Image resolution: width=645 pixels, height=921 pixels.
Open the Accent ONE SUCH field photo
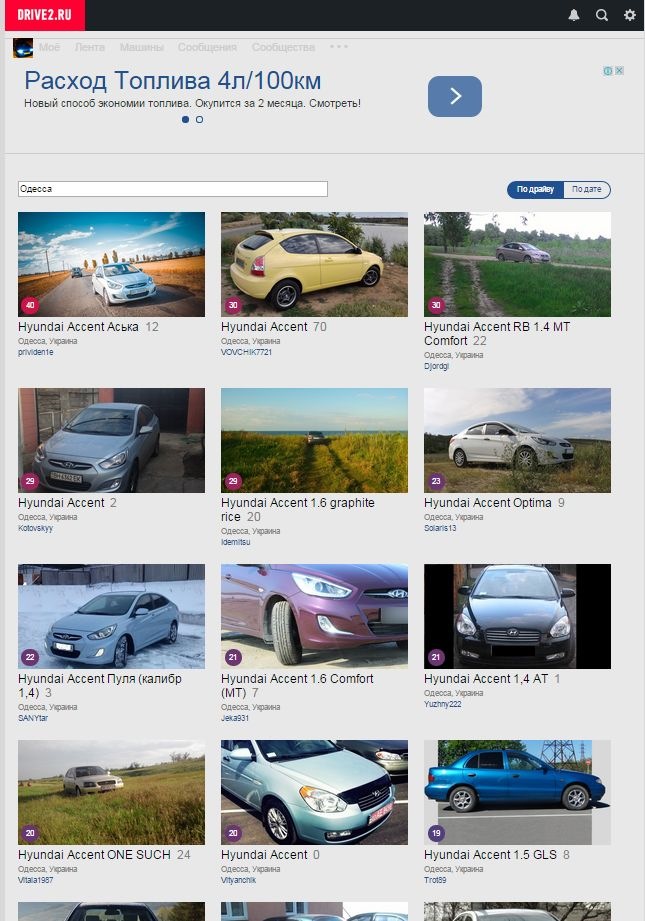pyautogui.click(x=112, y=792)
